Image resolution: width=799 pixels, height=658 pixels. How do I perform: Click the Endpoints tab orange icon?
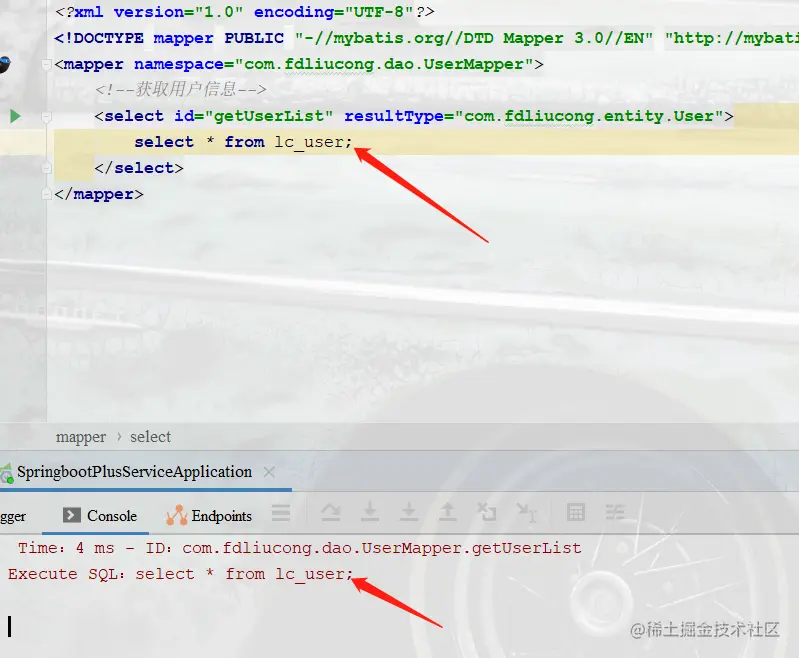click(x=176, y=515)
